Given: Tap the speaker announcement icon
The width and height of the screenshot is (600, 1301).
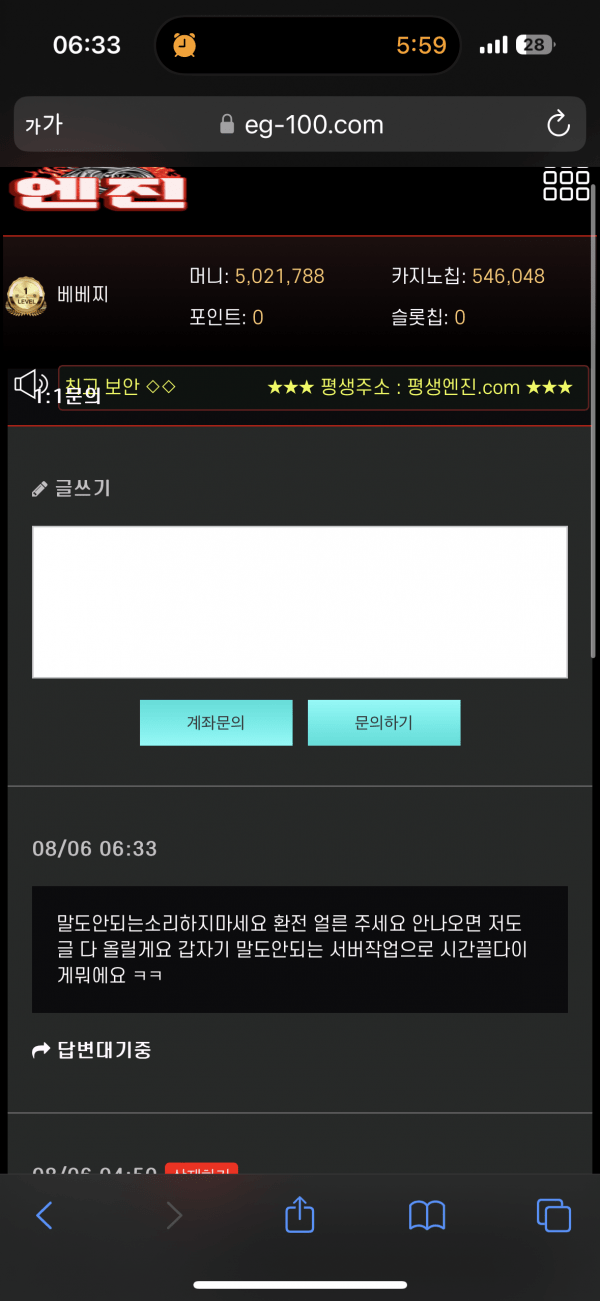Looking at the screenshot, I should pyautogui.click(x=31, y=383).
